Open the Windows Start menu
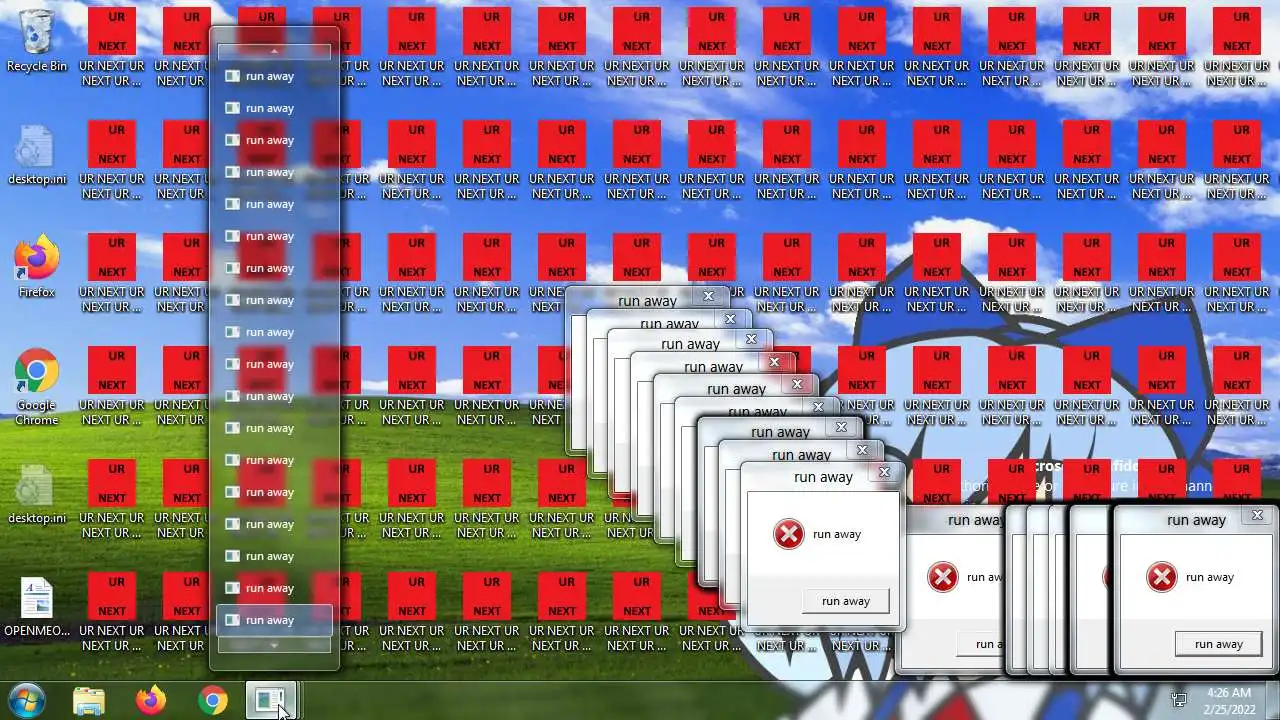The width and height of the screenshot is (1280, 720). click(x=27, y=700)
